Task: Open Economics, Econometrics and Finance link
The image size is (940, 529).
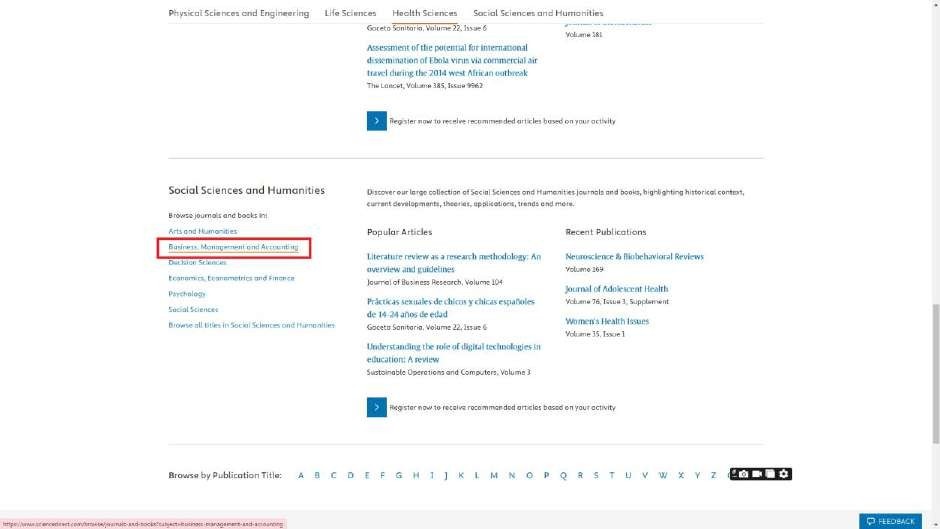Action: point(231,278)
